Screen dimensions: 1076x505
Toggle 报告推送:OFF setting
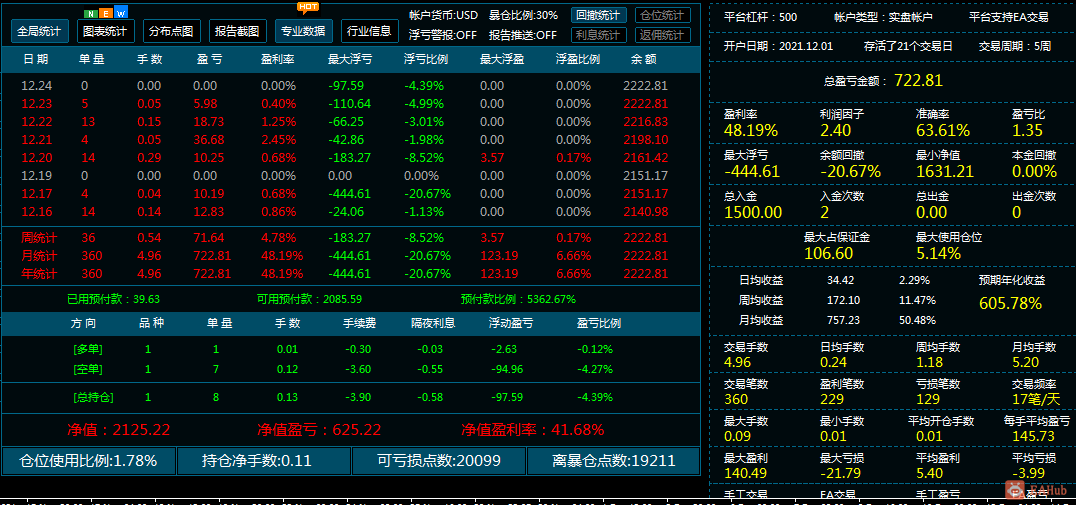(x=523, y=35)
